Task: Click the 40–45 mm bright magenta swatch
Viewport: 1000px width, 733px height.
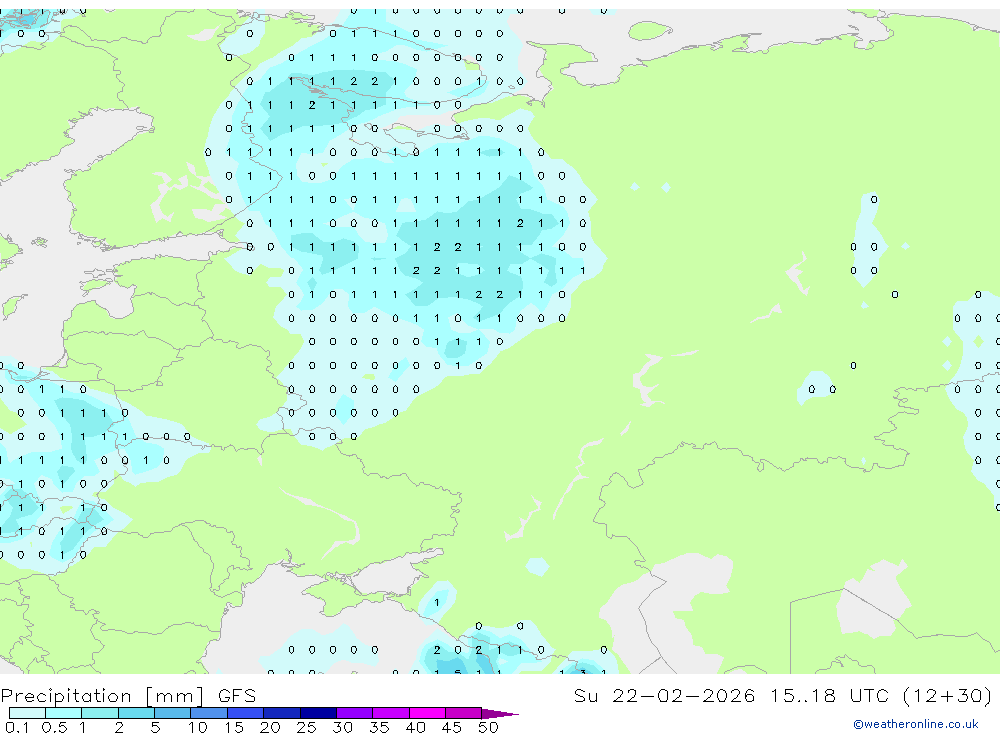Action: (427, 713)
